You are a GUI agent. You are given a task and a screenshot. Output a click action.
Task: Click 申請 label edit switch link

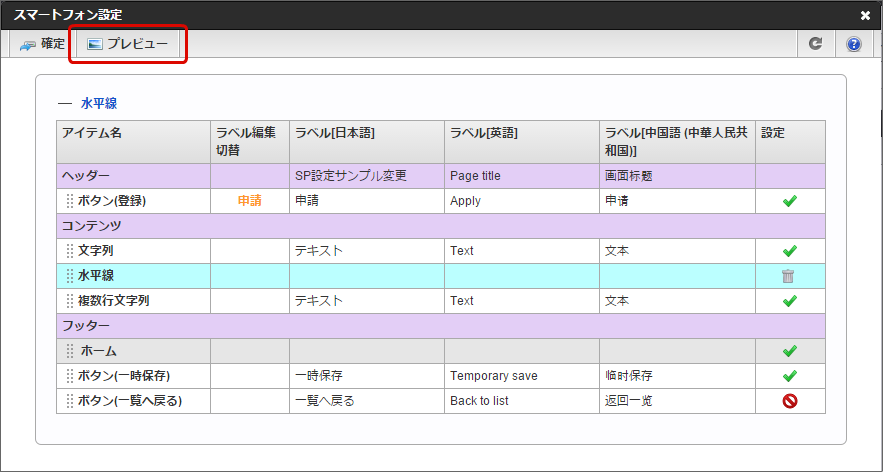[x=249, y=201]
